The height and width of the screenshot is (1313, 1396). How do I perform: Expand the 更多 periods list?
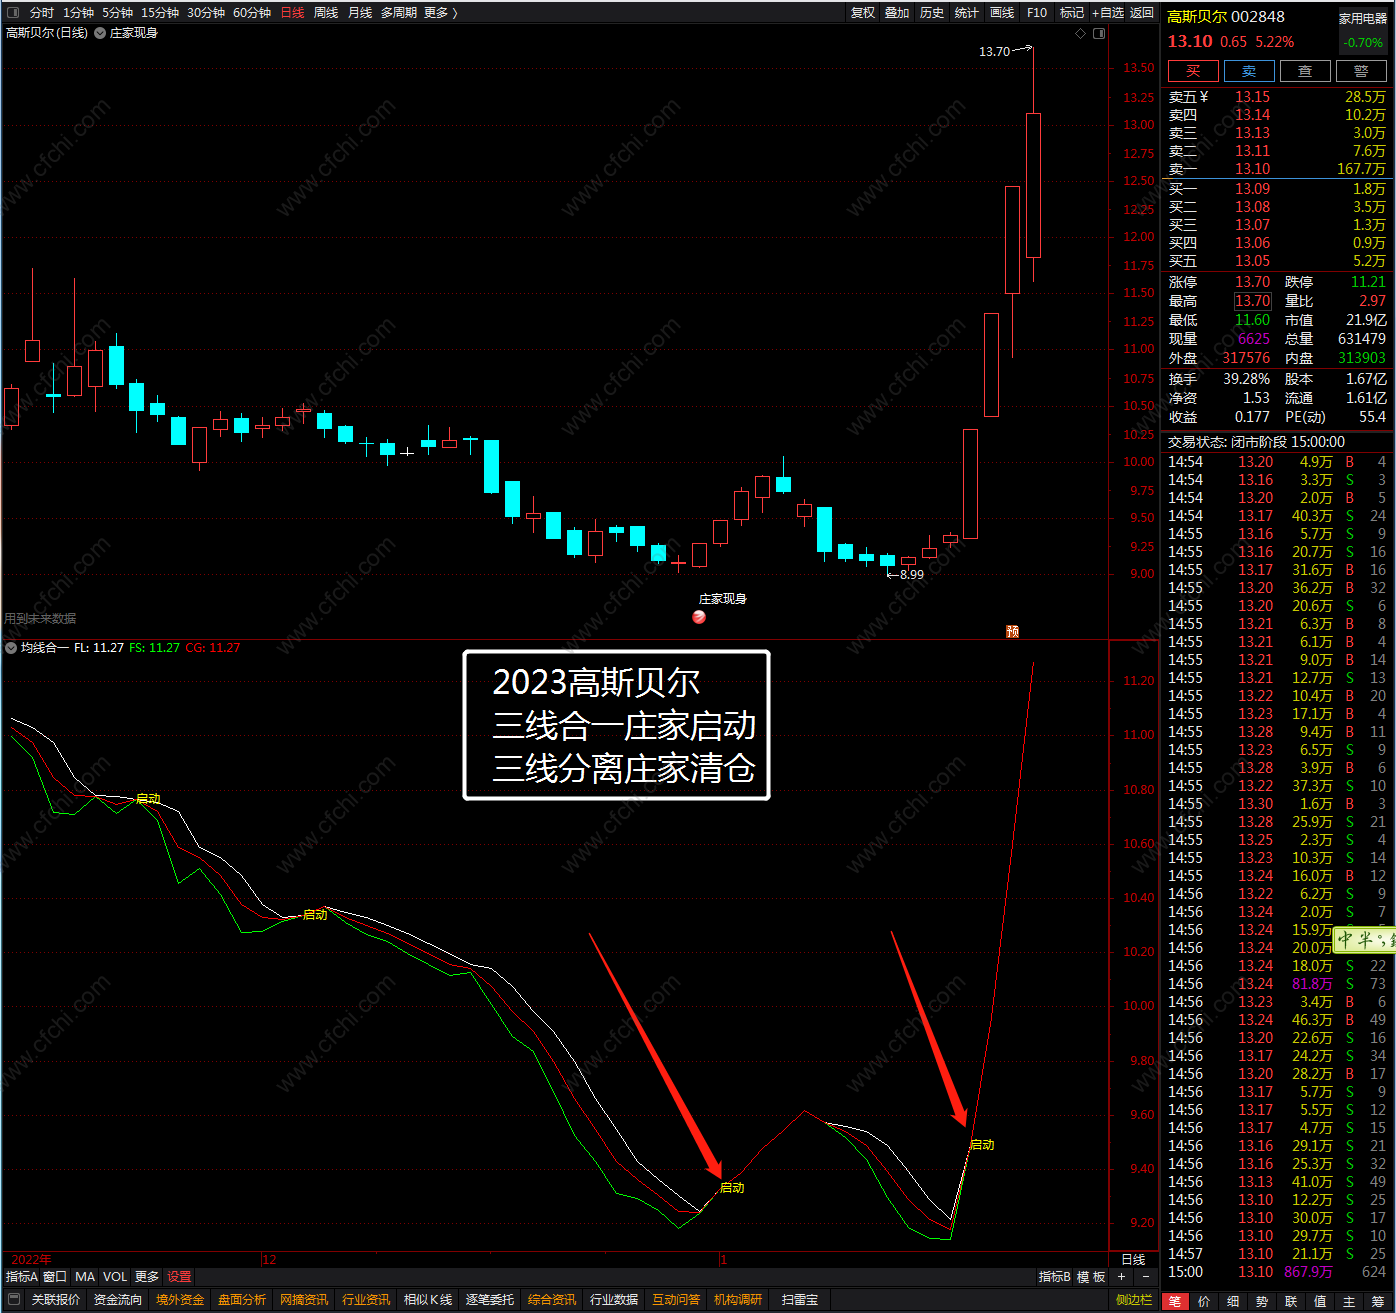pos(440,13)
